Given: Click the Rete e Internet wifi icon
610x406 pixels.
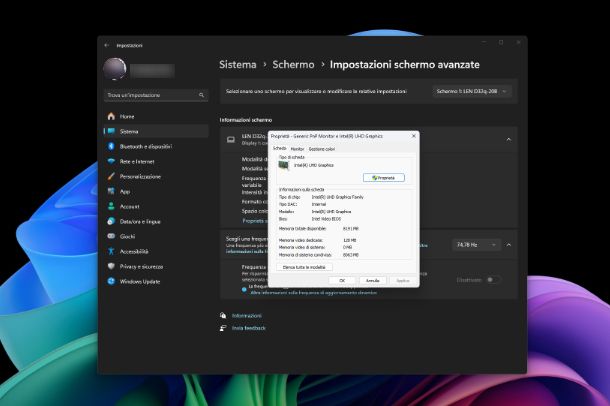Looking at the screenshot, I should (x=111, y=161).
